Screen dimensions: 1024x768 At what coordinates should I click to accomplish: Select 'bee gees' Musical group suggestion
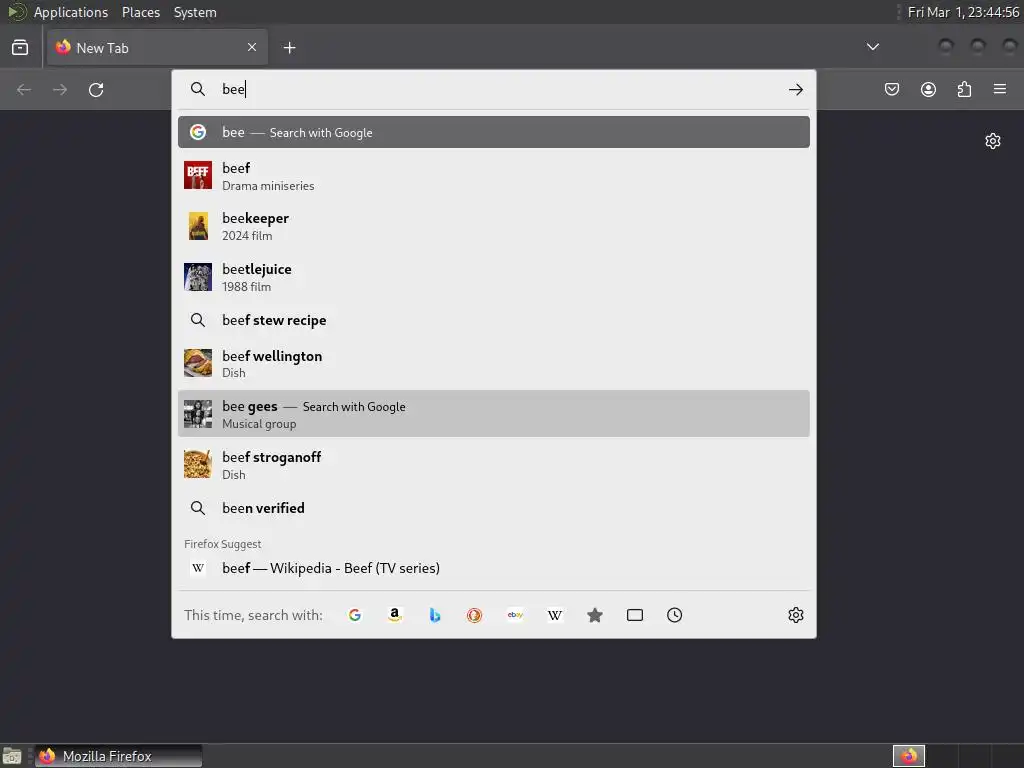tap(494, 414)
